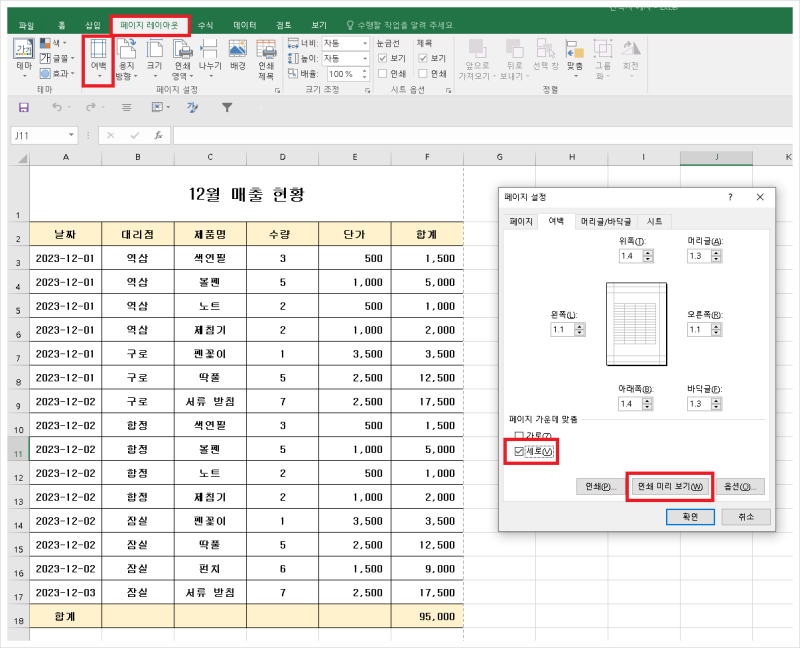The height and width of the screenshot is (648, 800).
Task: Click the dialog help question mark
Action: click(x=731, y=197)
